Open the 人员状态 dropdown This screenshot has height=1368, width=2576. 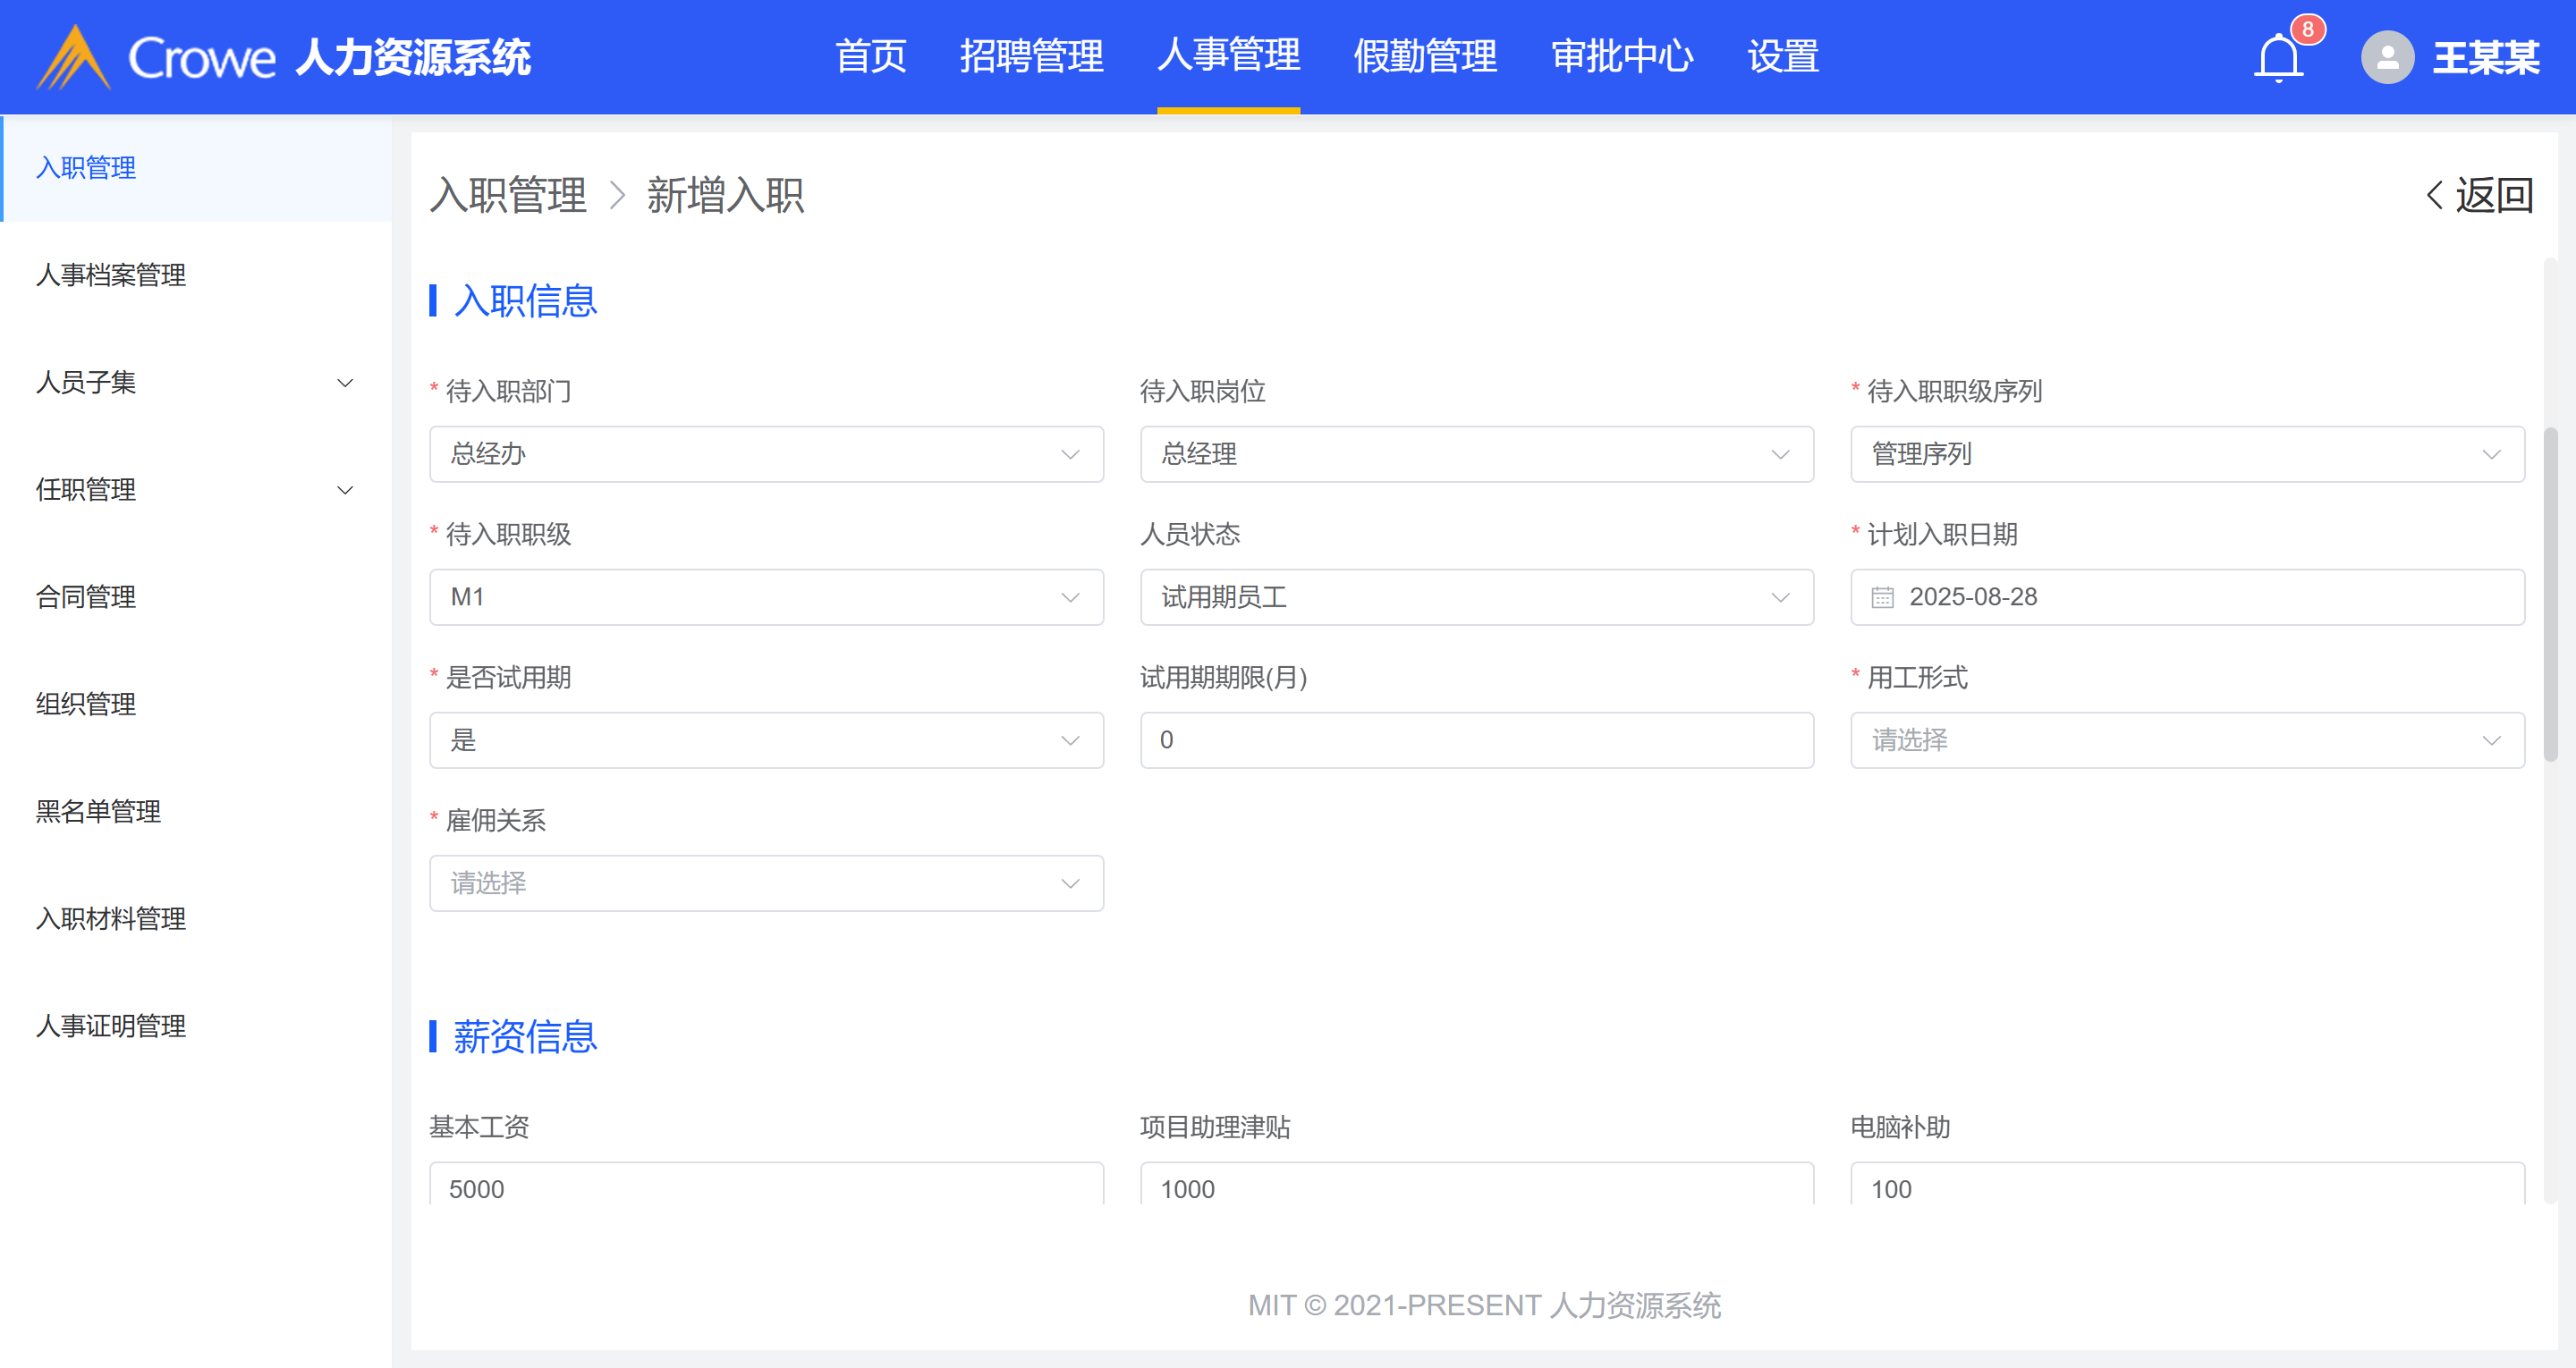(1476, 597)
